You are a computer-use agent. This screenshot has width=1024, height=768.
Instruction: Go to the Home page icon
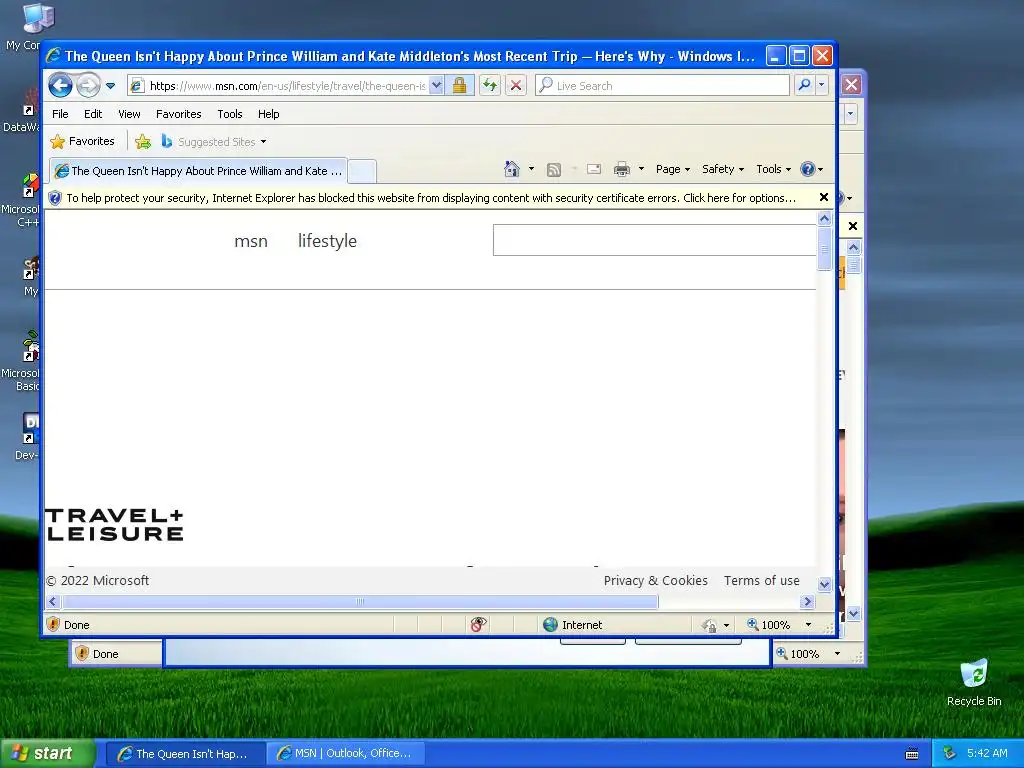pos(511,169)
